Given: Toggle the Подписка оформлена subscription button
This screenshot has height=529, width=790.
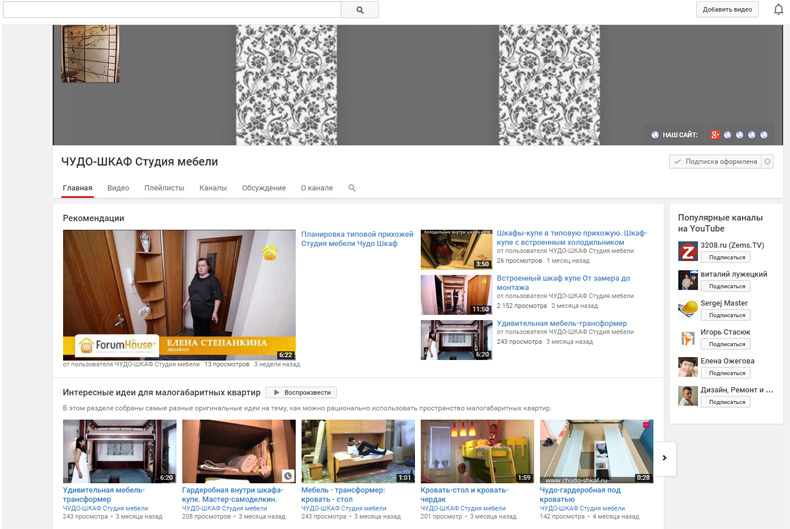Looking at the screenshot, I should 715,162.
